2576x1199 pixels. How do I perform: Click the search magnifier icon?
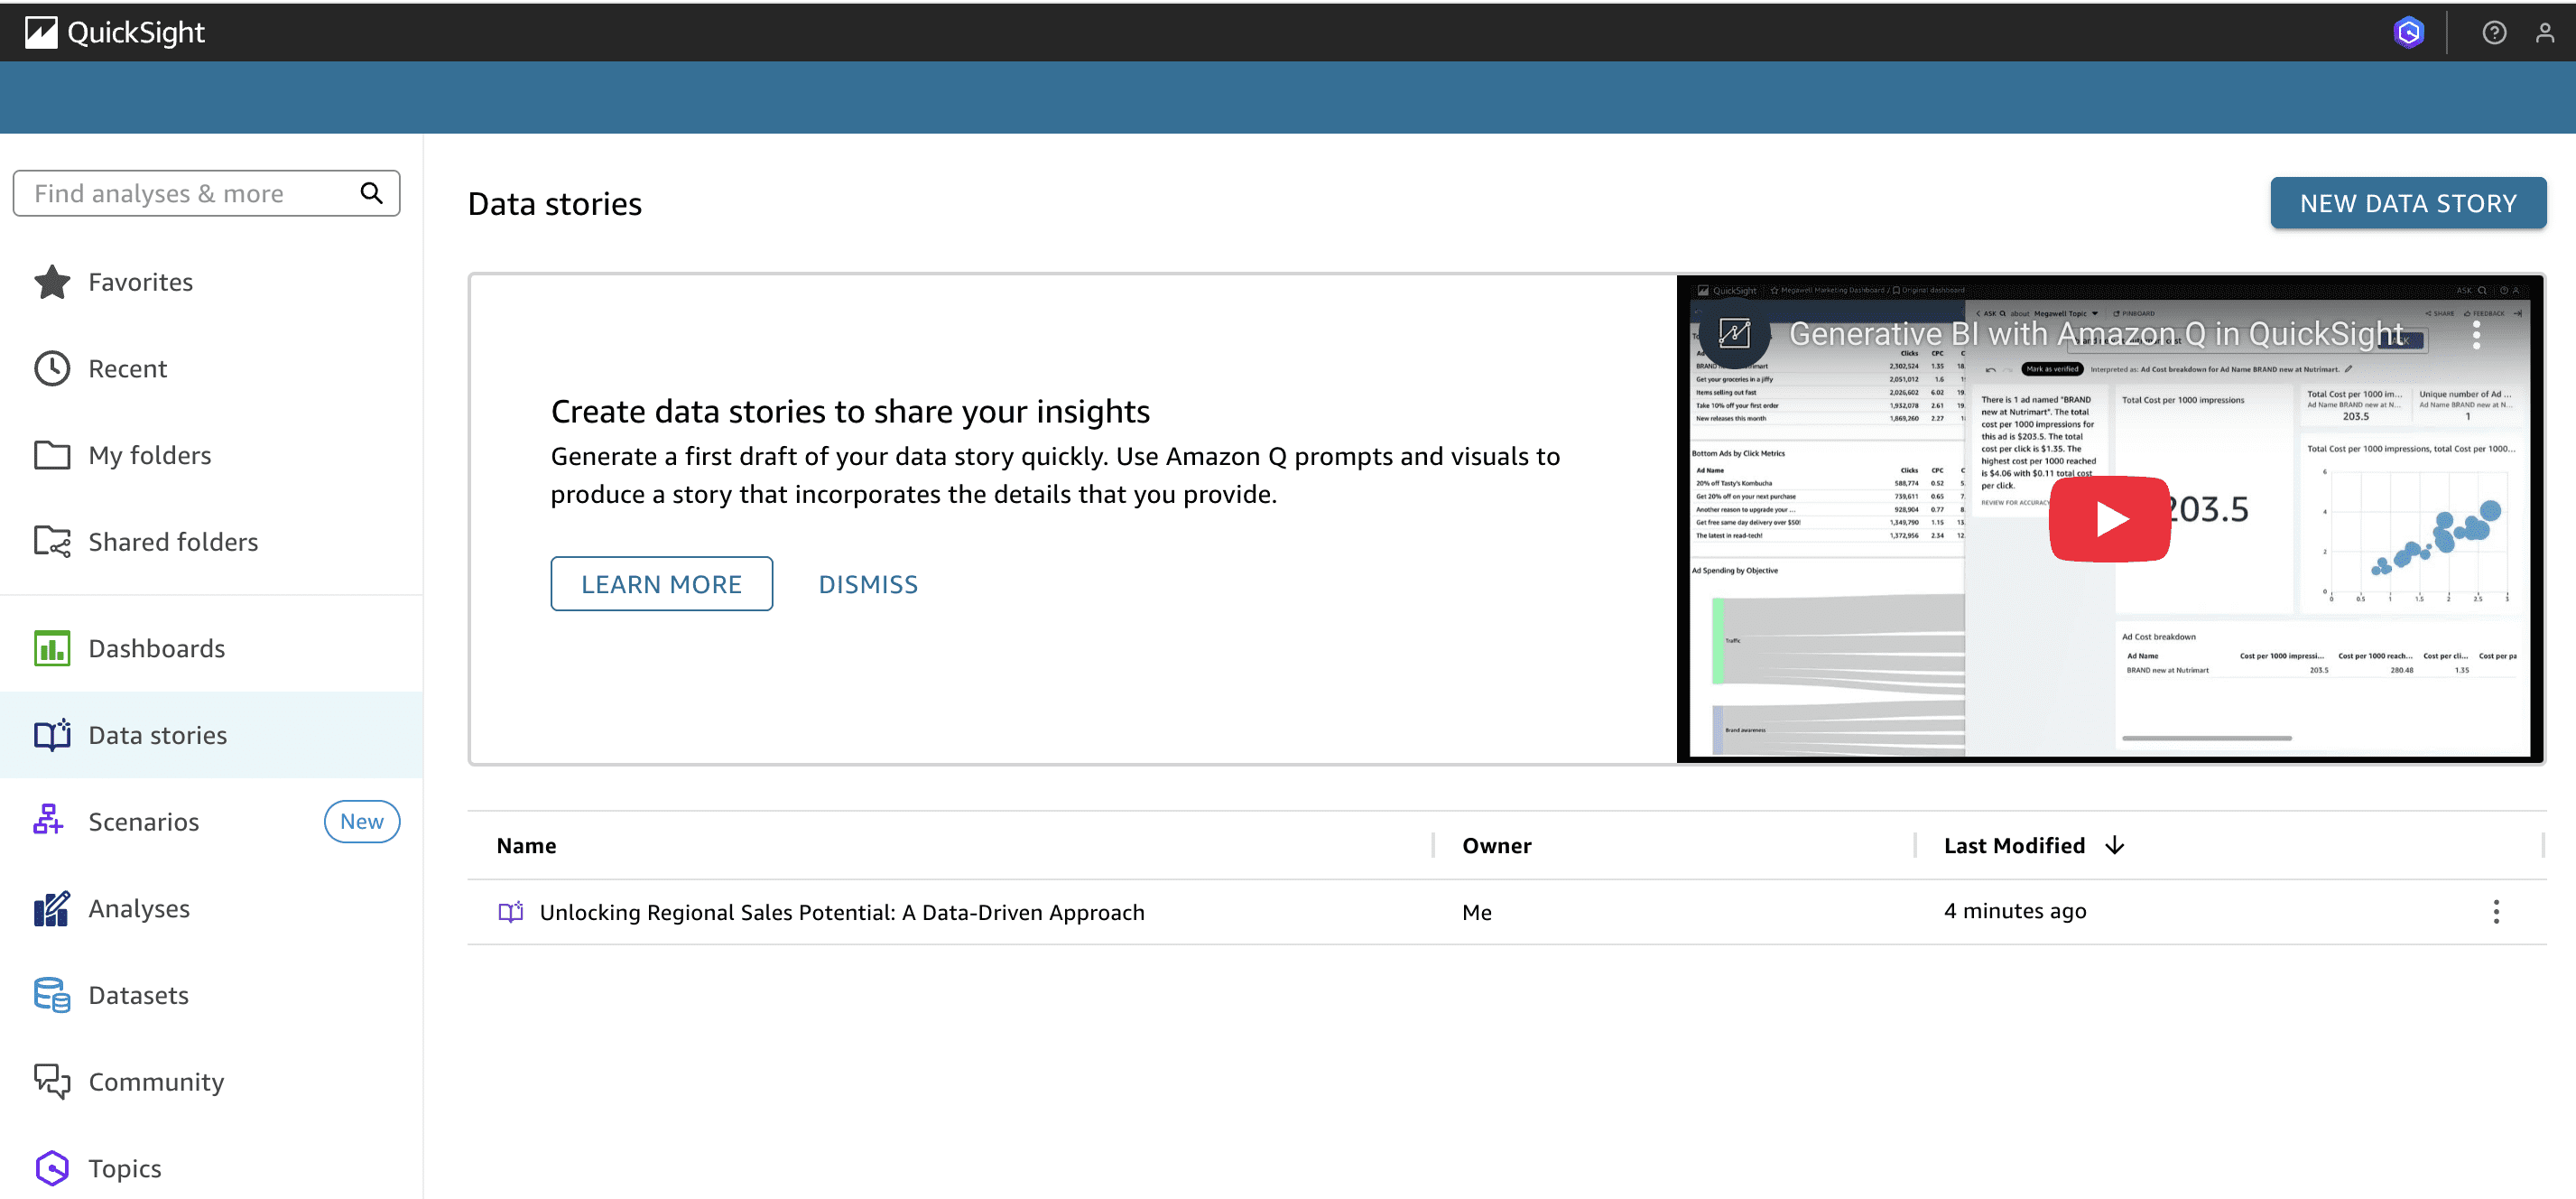[371, 193]
